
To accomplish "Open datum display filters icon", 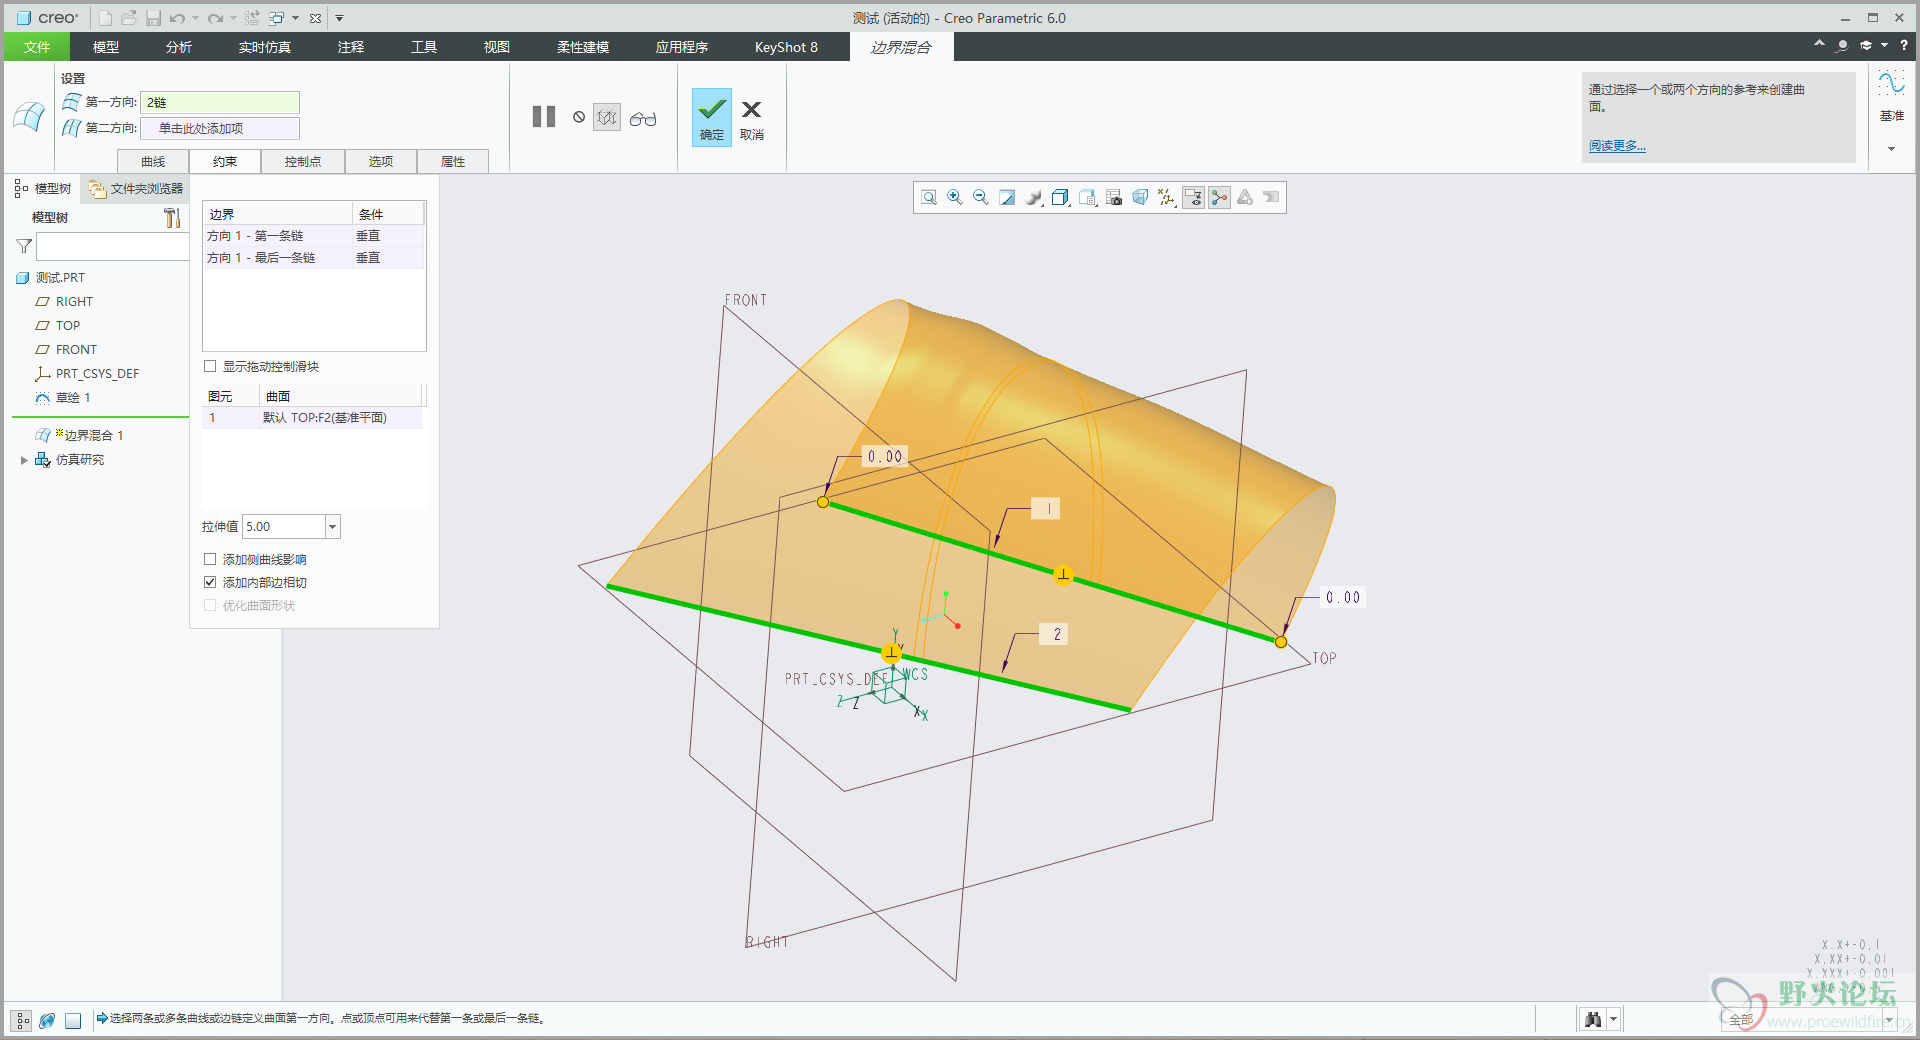I will click(x=1166, y=198).
